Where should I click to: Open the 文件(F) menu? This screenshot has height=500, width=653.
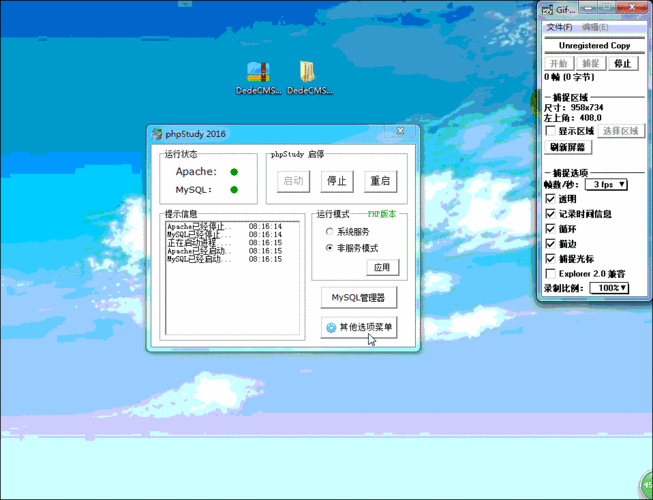click(558, 27)
